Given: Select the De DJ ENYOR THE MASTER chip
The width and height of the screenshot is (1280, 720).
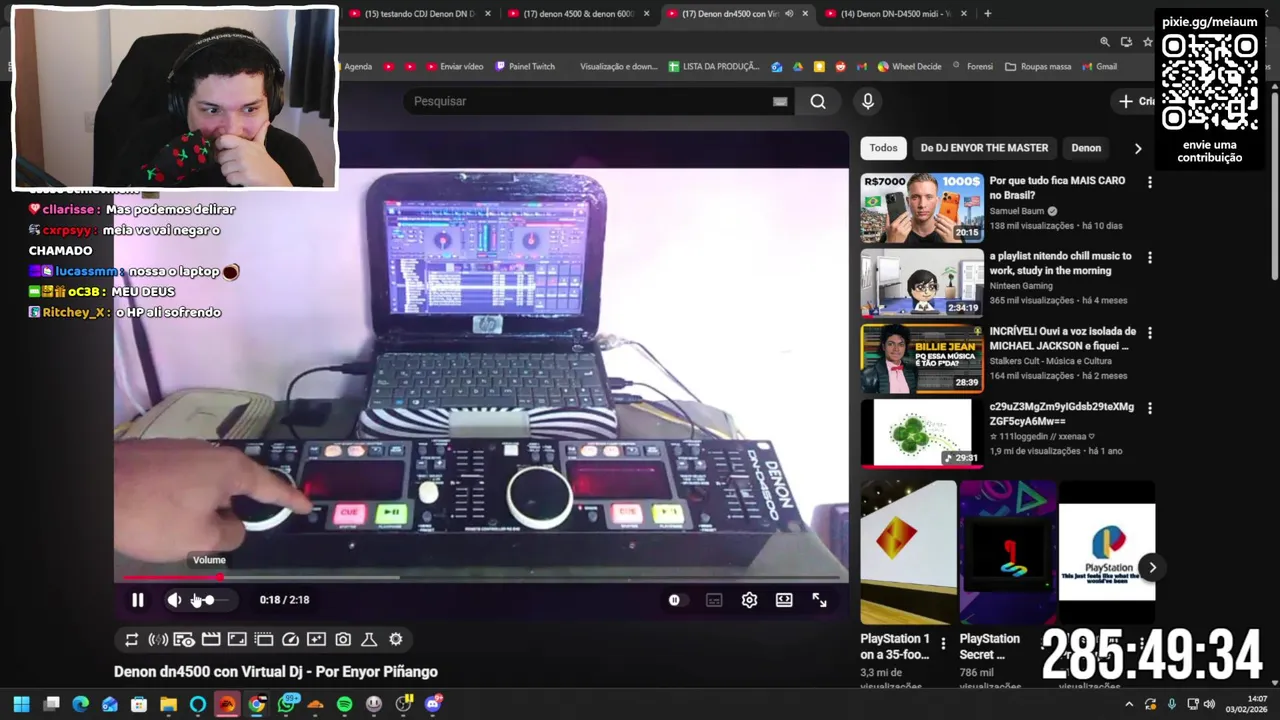Looking at the screenshot, I should [984, 148].
